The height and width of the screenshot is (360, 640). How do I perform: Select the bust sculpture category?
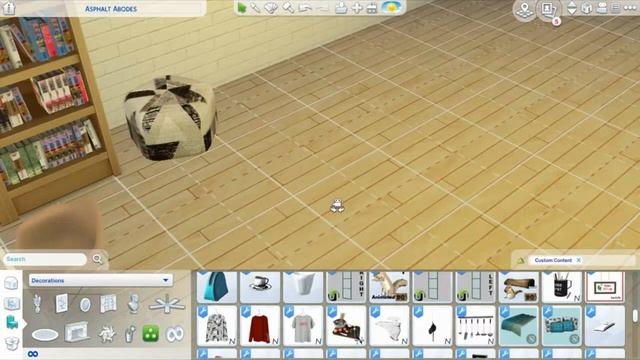point(133,304)
